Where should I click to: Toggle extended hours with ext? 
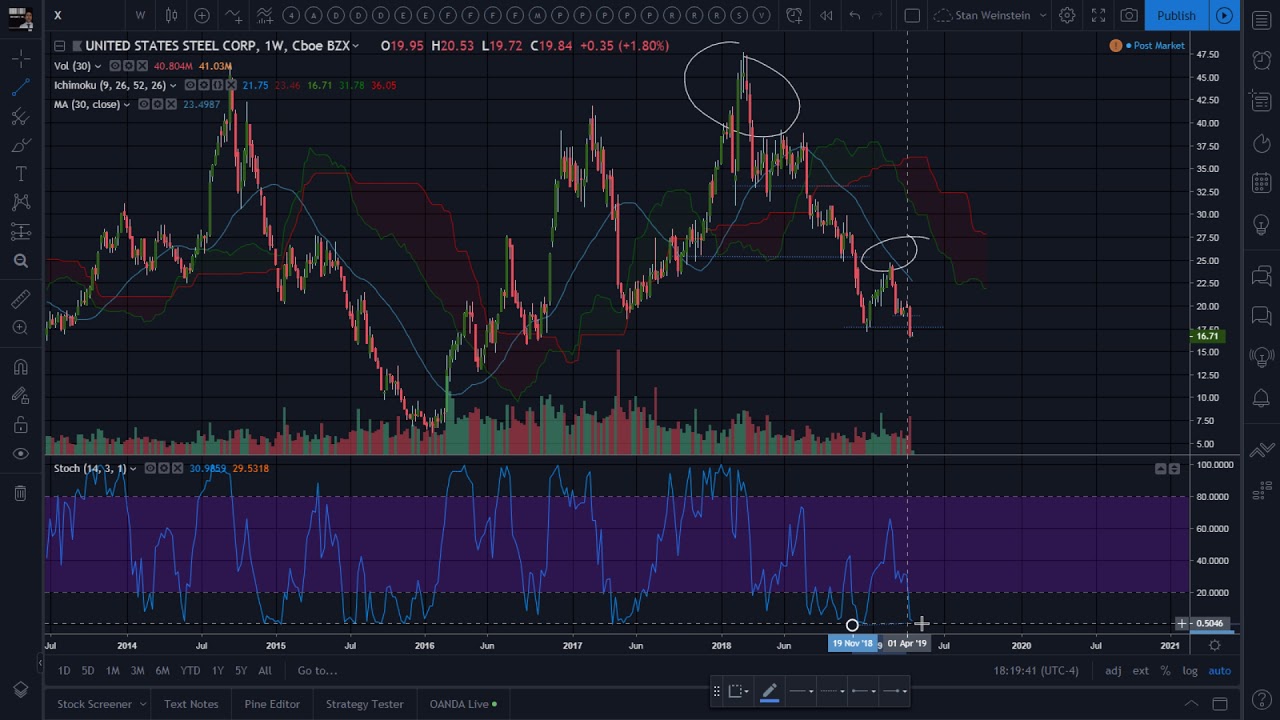[x=1140, y=671]
